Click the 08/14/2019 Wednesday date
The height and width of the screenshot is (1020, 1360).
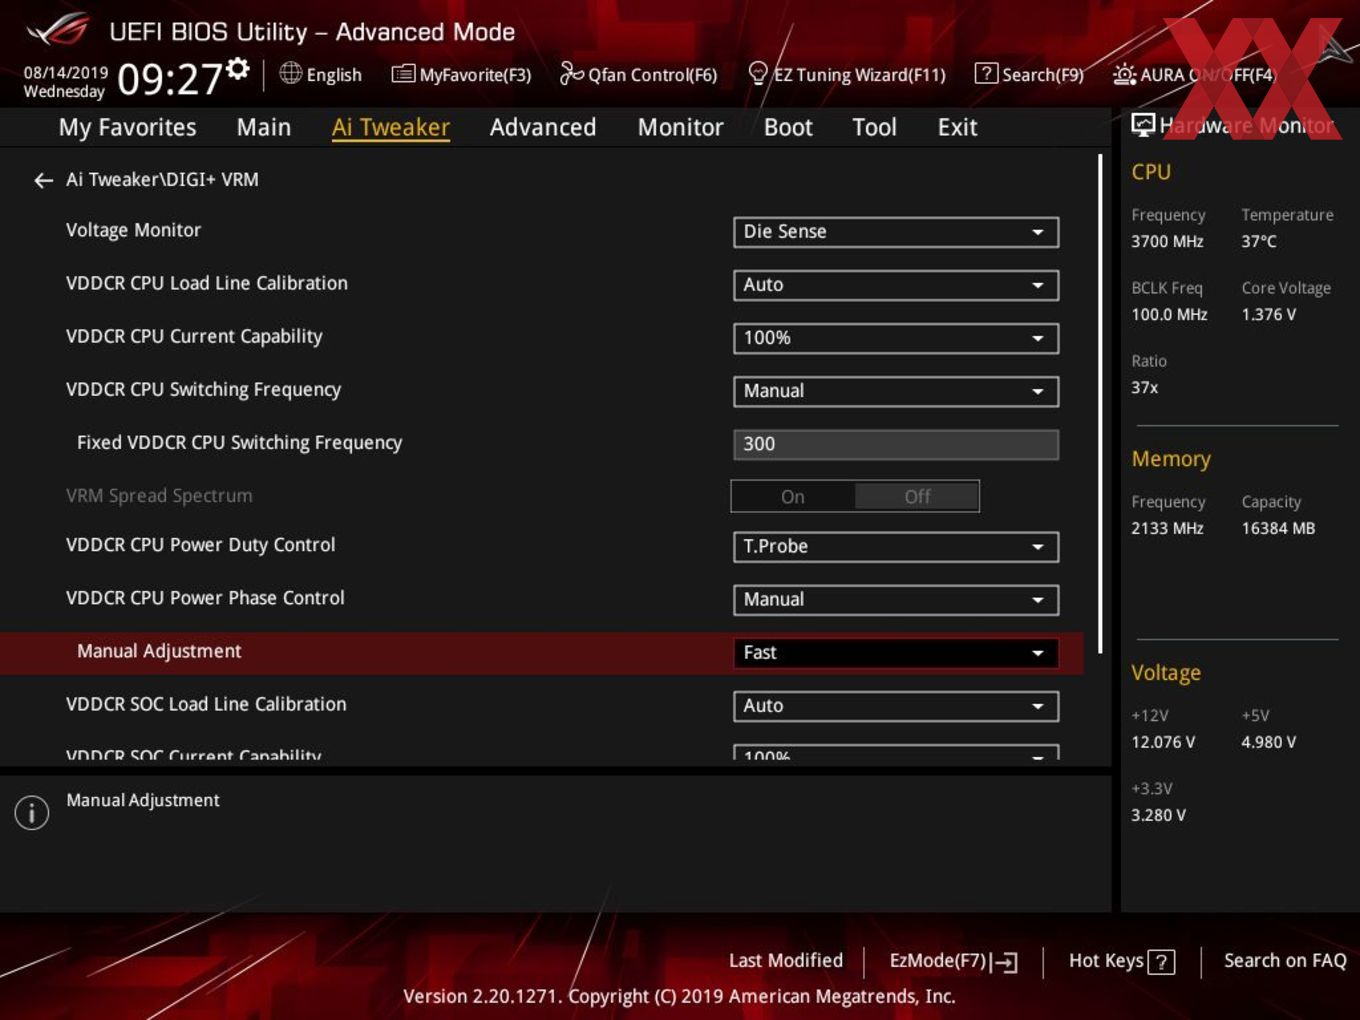coord(65,82)
